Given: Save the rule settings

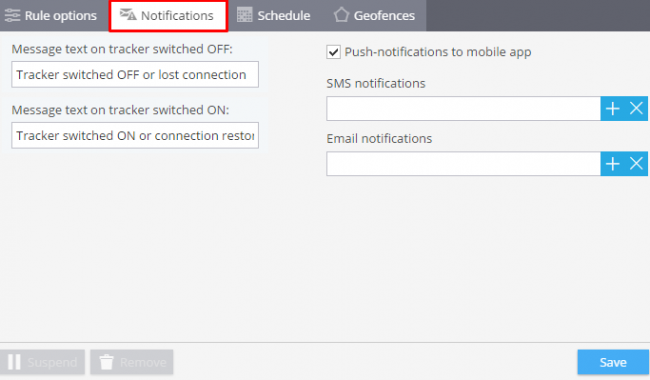Looking at the screenshot, I should click(x=613, y=362).
